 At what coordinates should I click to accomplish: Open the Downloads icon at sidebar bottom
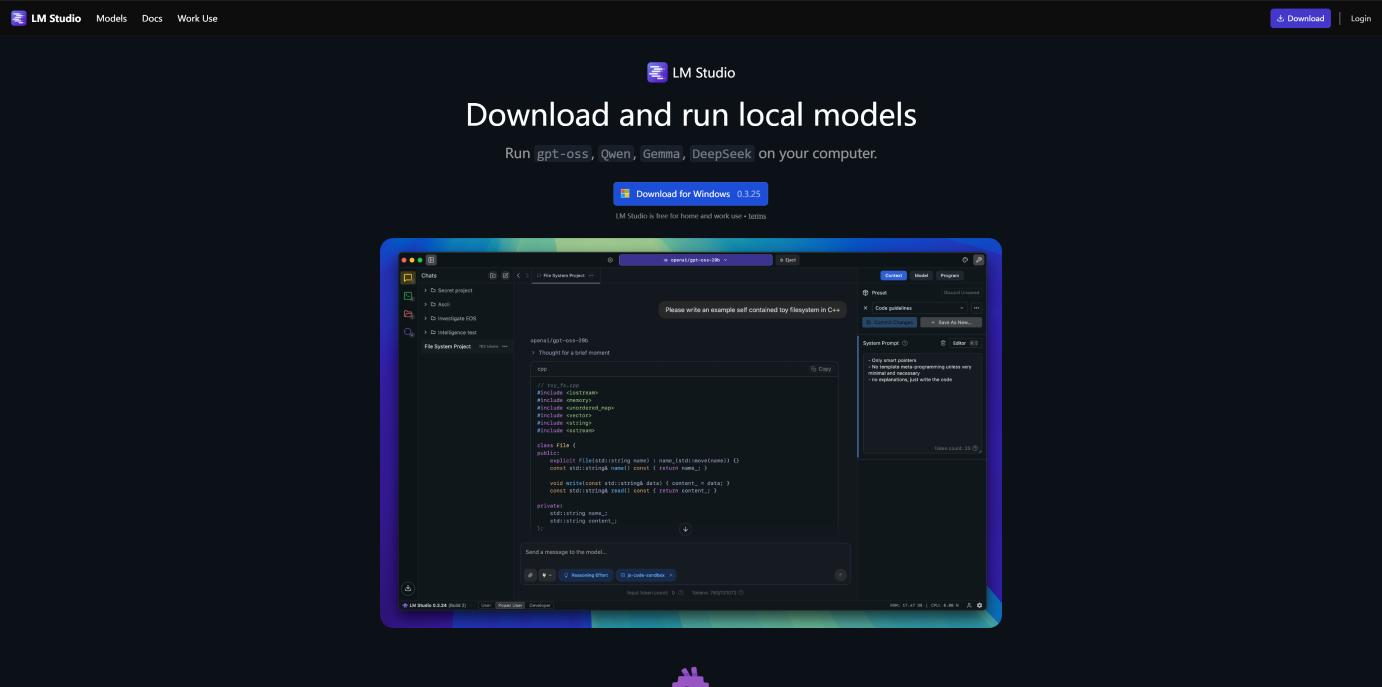click(408, 588)
